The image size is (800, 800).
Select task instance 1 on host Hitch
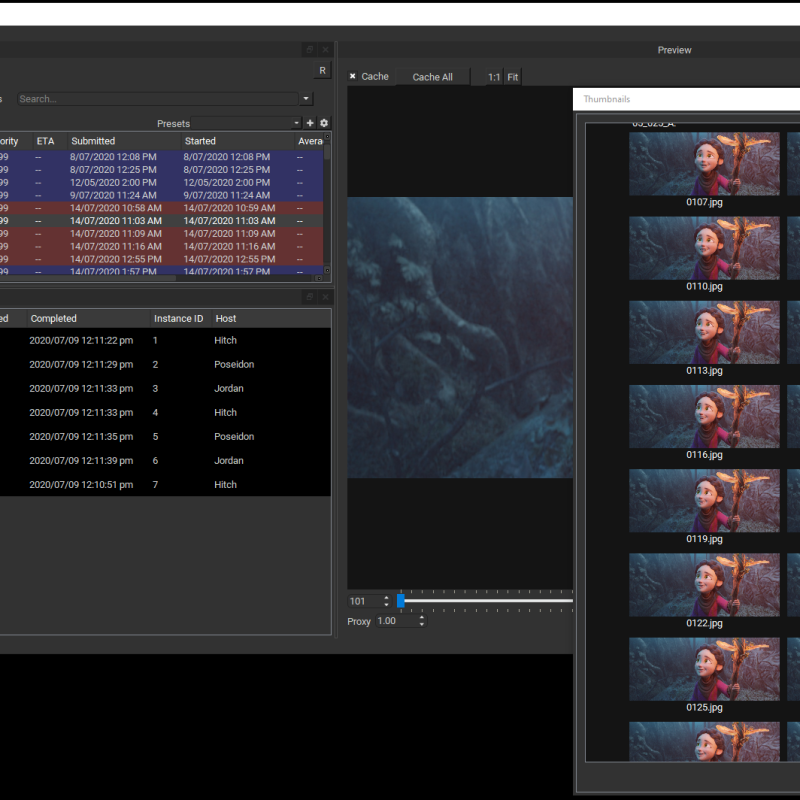click(165, 340)
